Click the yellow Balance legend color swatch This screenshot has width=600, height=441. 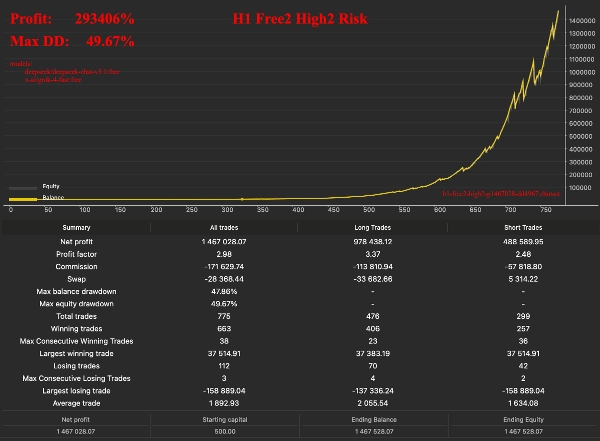point(23,198)
